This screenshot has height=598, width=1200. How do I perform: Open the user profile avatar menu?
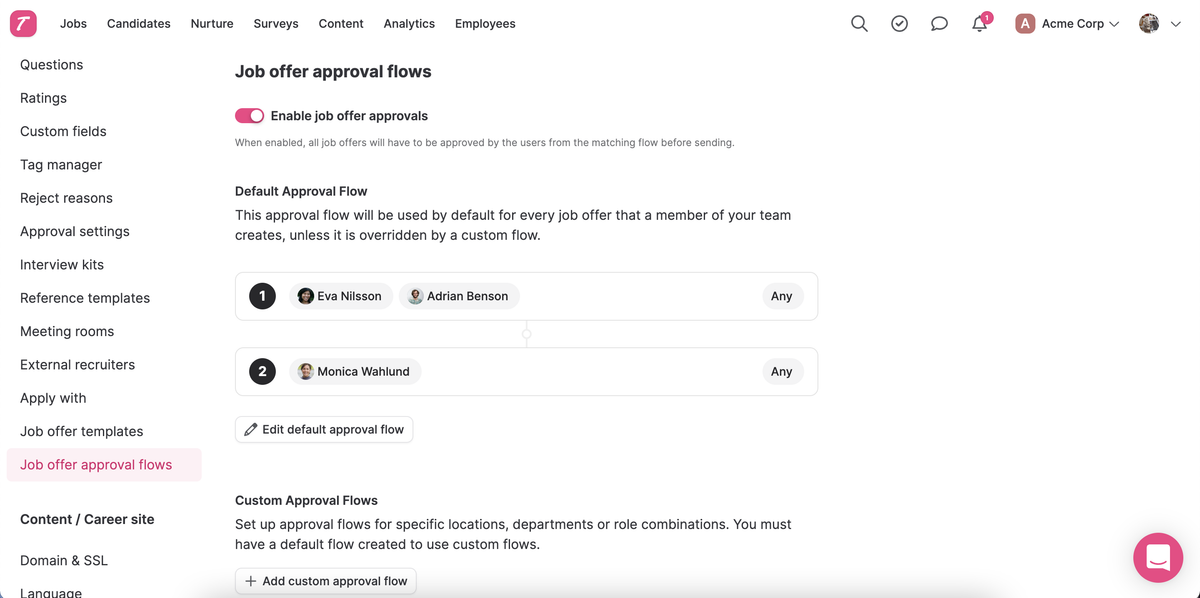pos(1160,23)
